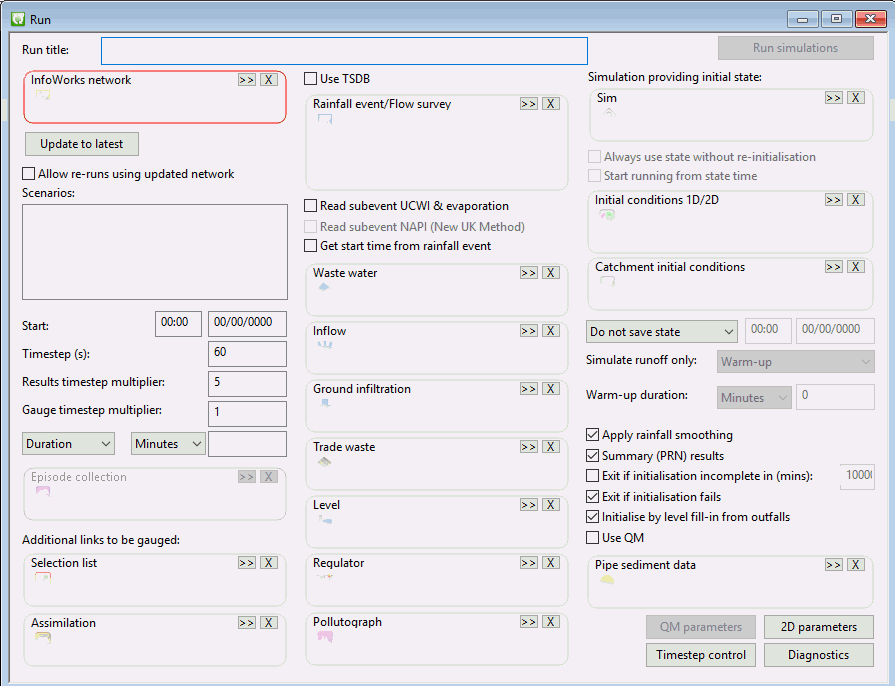Image resolution: width=895 pixels, height=686 pixels.
Task: Open browse arrows for Catchment initial conditions
Action: pyautogui.click(x=833, y=267)
